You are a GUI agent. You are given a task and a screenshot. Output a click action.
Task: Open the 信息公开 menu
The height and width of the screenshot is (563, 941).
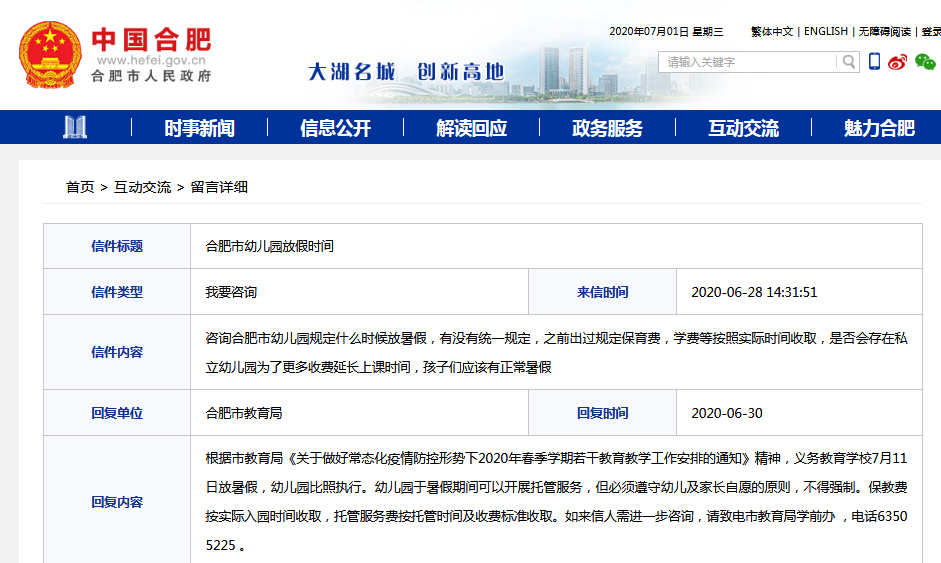[335, 128]
